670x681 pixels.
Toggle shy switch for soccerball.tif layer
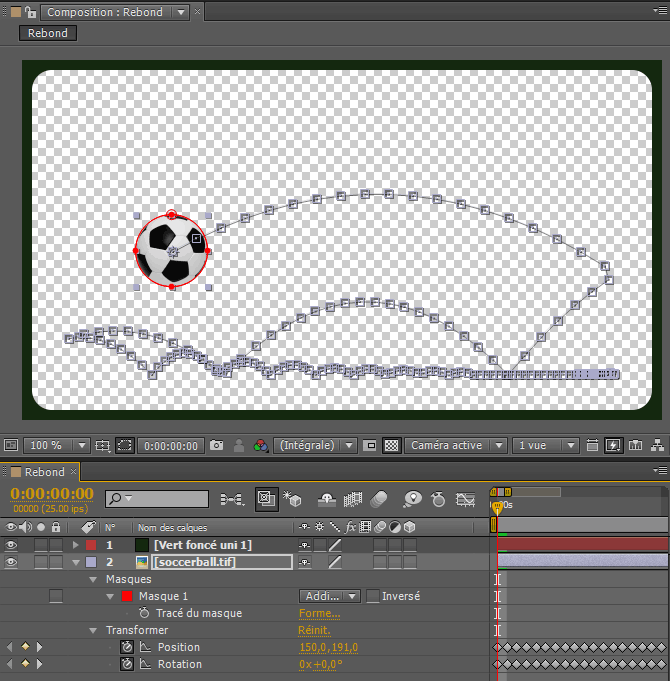tap(304, 562)
